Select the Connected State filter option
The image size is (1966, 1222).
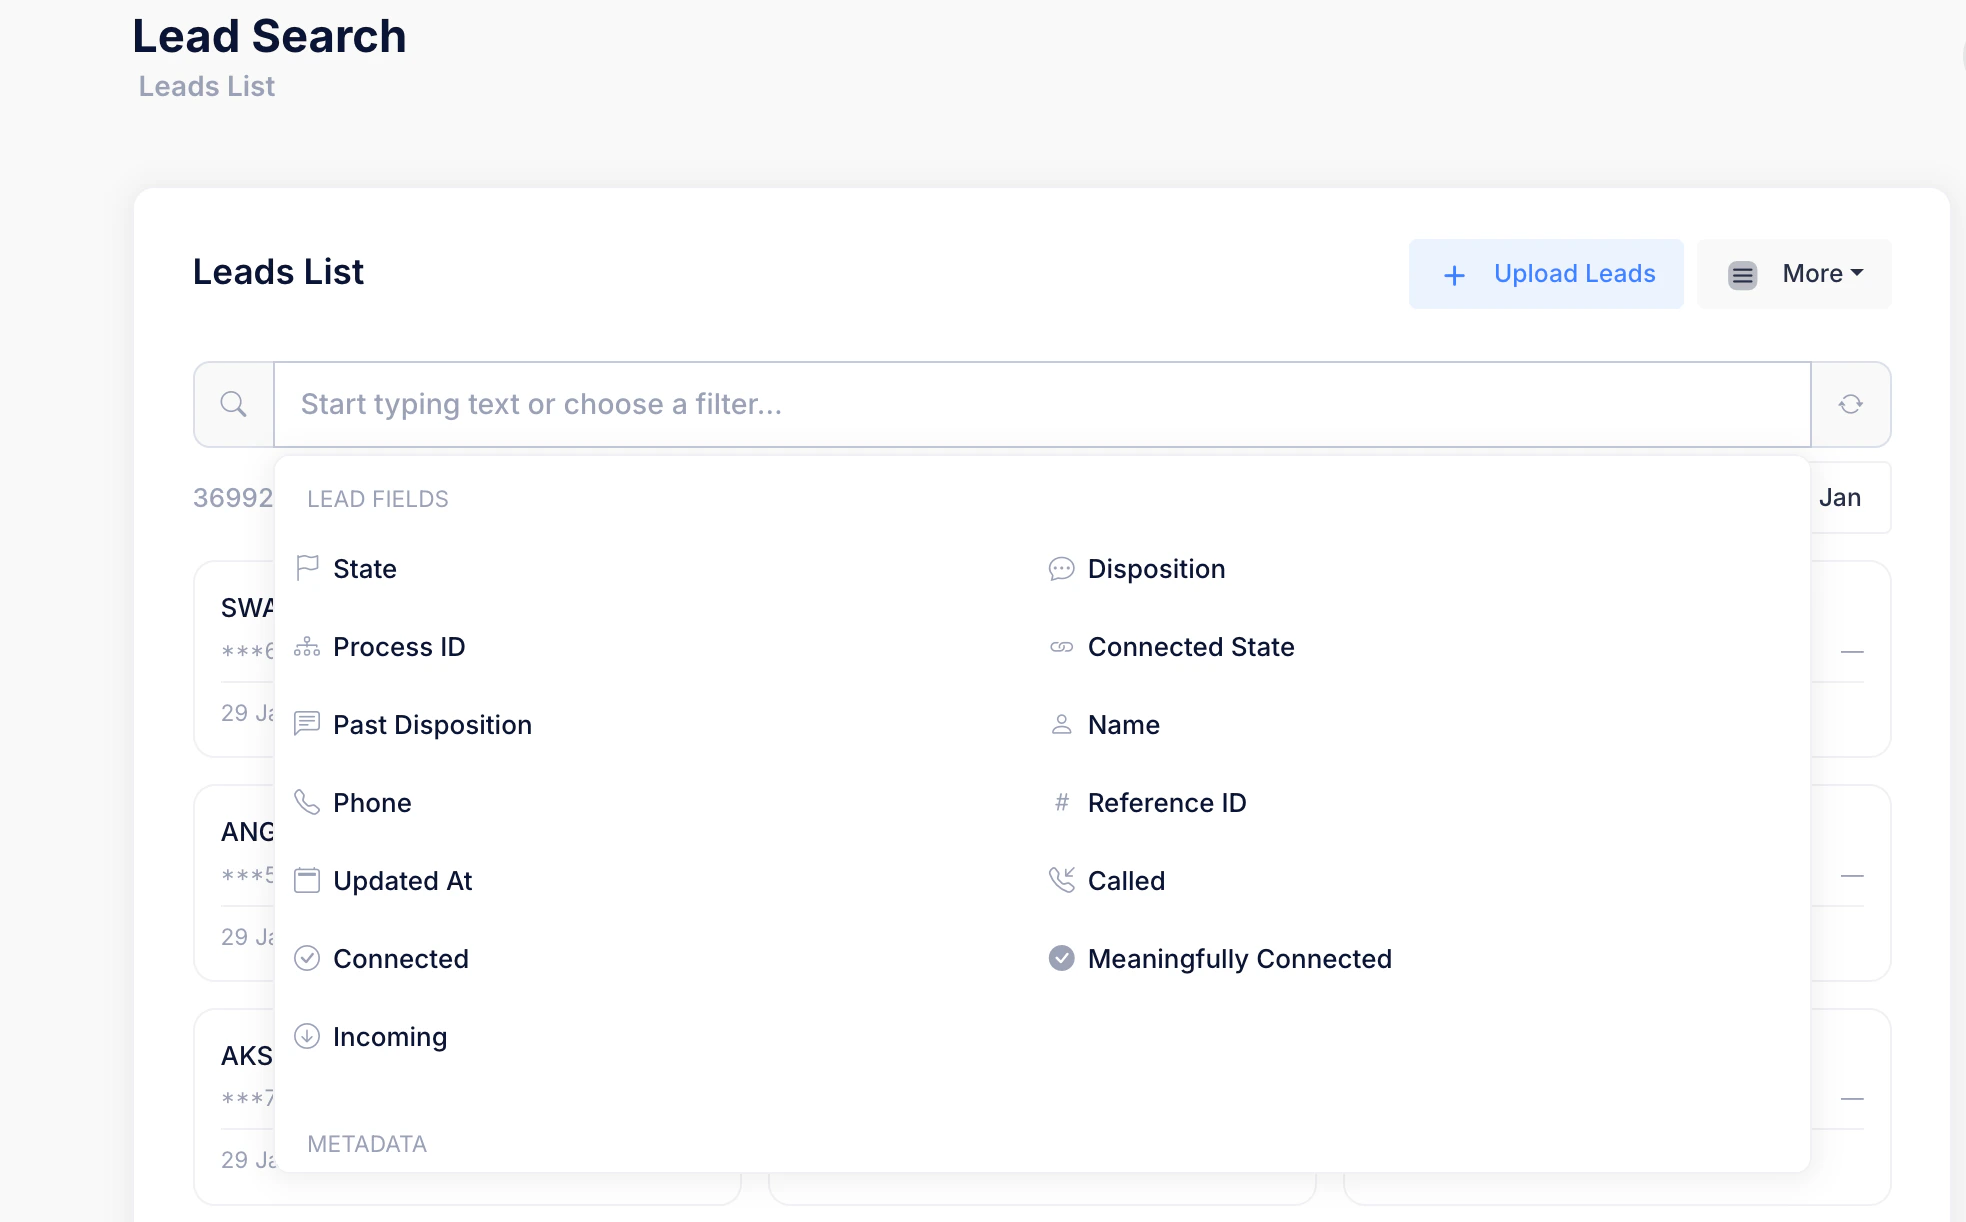pos(1190,647)
